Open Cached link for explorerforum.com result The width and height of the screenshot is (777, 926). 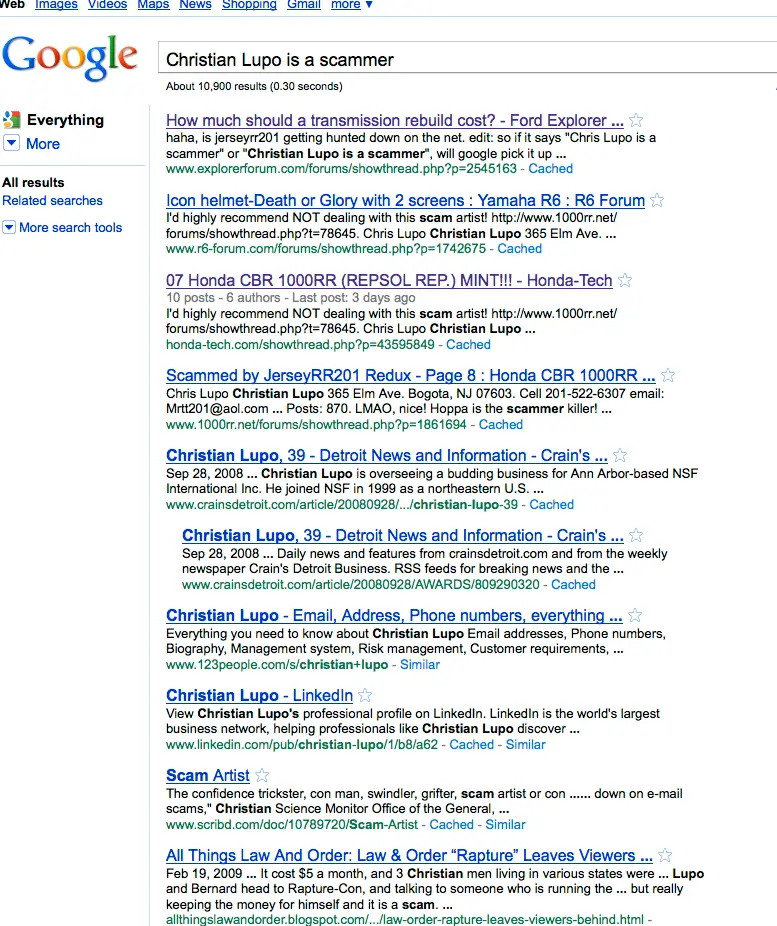[550, 169]
